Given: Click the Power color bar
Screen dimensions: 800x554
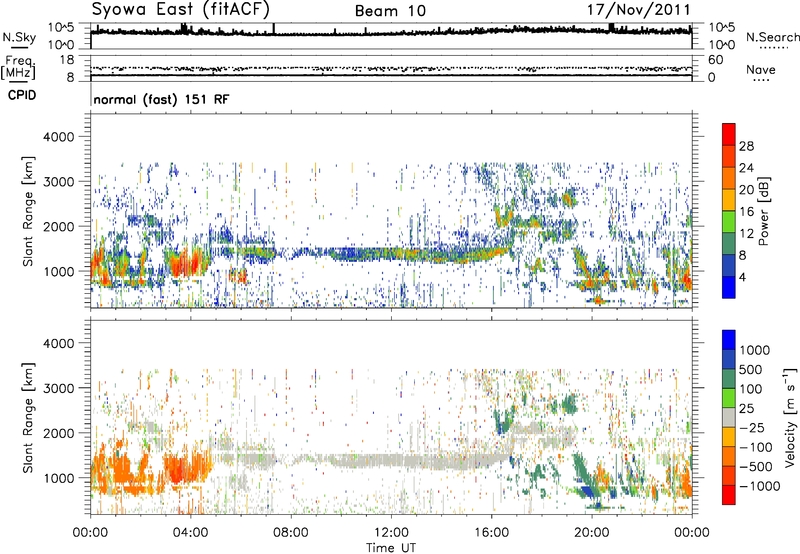Looking at the screenshot, I should click(729, 211).
